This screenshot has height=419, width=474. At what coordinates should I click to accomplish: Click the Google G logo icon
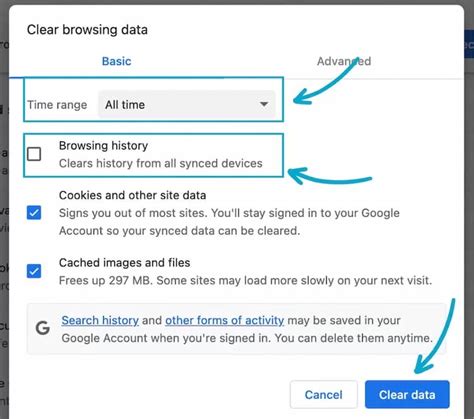tap(43, 328)
